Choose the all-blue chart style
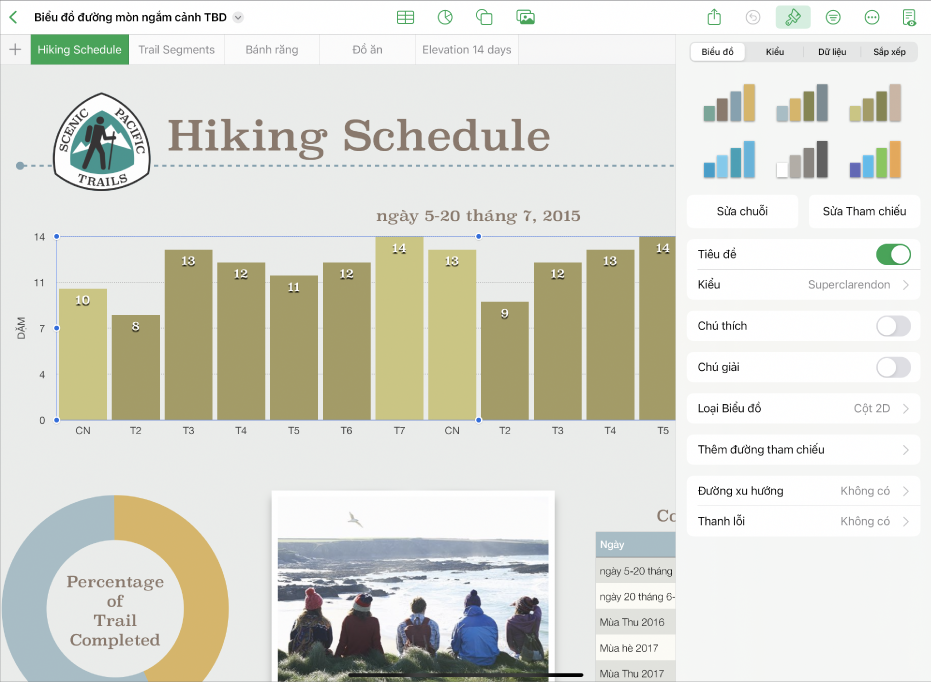931x684 pixels. pyautogui.click(x=729, y=159)
